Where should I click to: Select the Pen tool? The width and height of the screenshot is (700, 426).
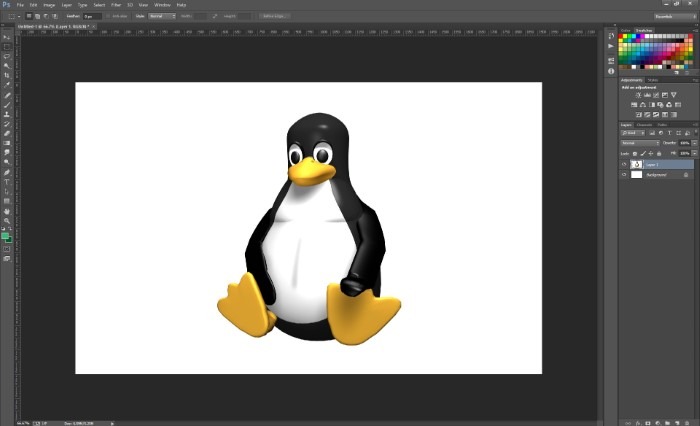(6, 172)
